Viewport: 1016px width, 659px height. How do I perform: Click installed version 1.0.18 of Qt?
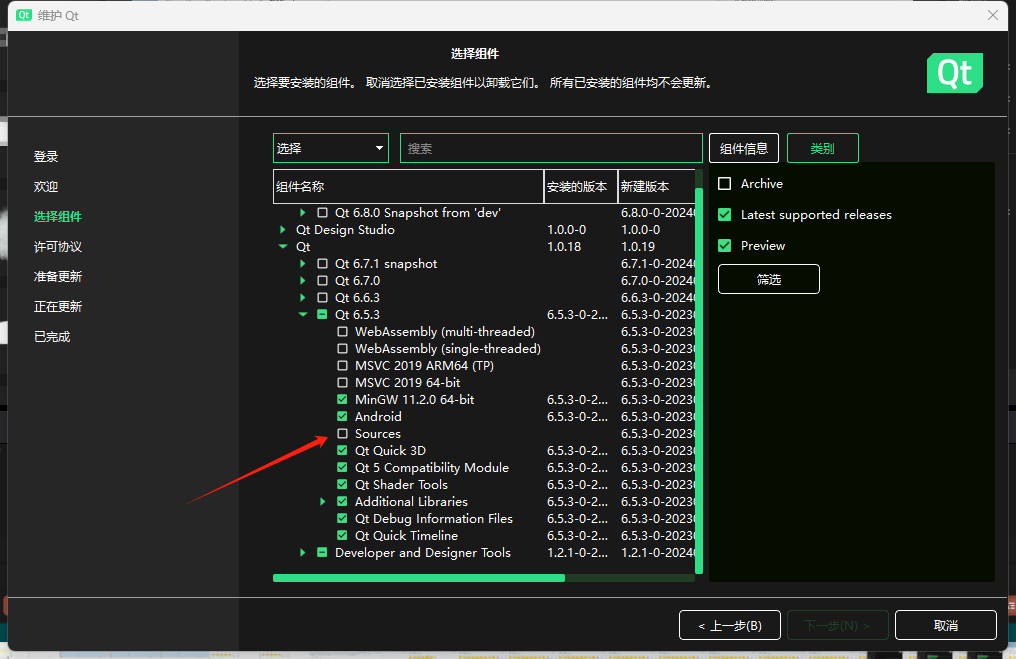coord(564,246)
